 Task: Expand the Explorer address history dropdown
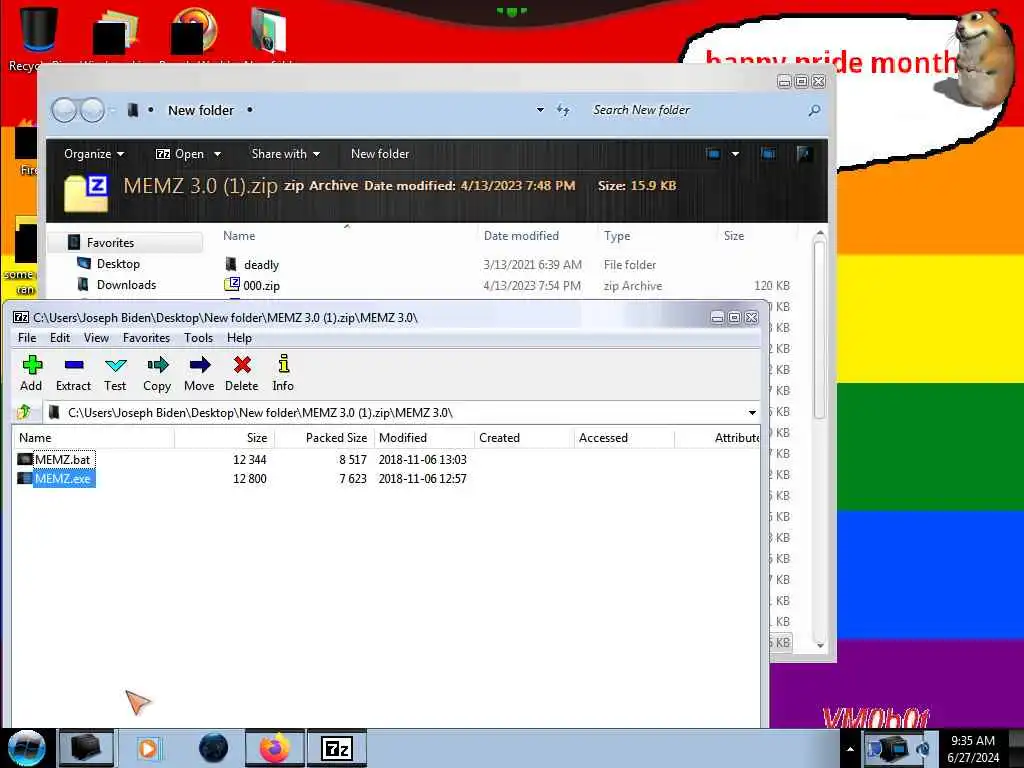pos(540,110)
